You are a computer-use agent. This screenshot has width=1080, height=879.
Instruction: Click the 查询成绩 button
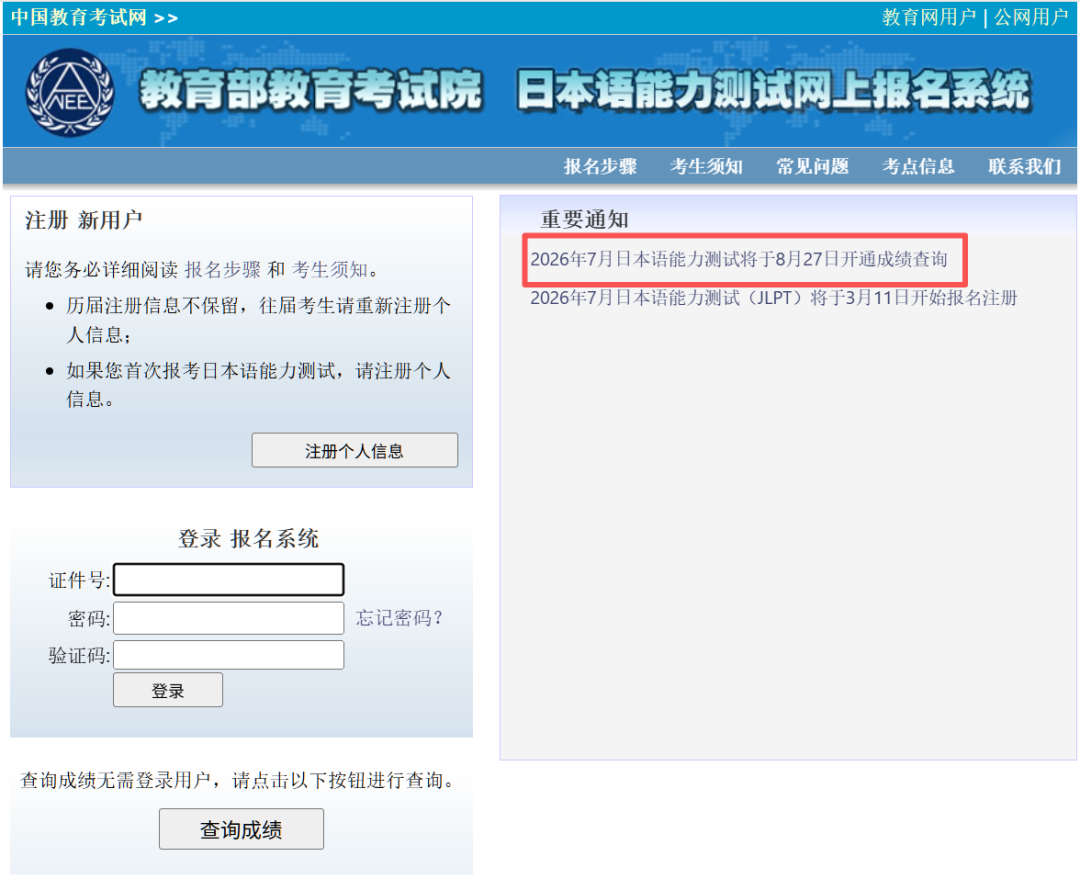tap(241, 829)
